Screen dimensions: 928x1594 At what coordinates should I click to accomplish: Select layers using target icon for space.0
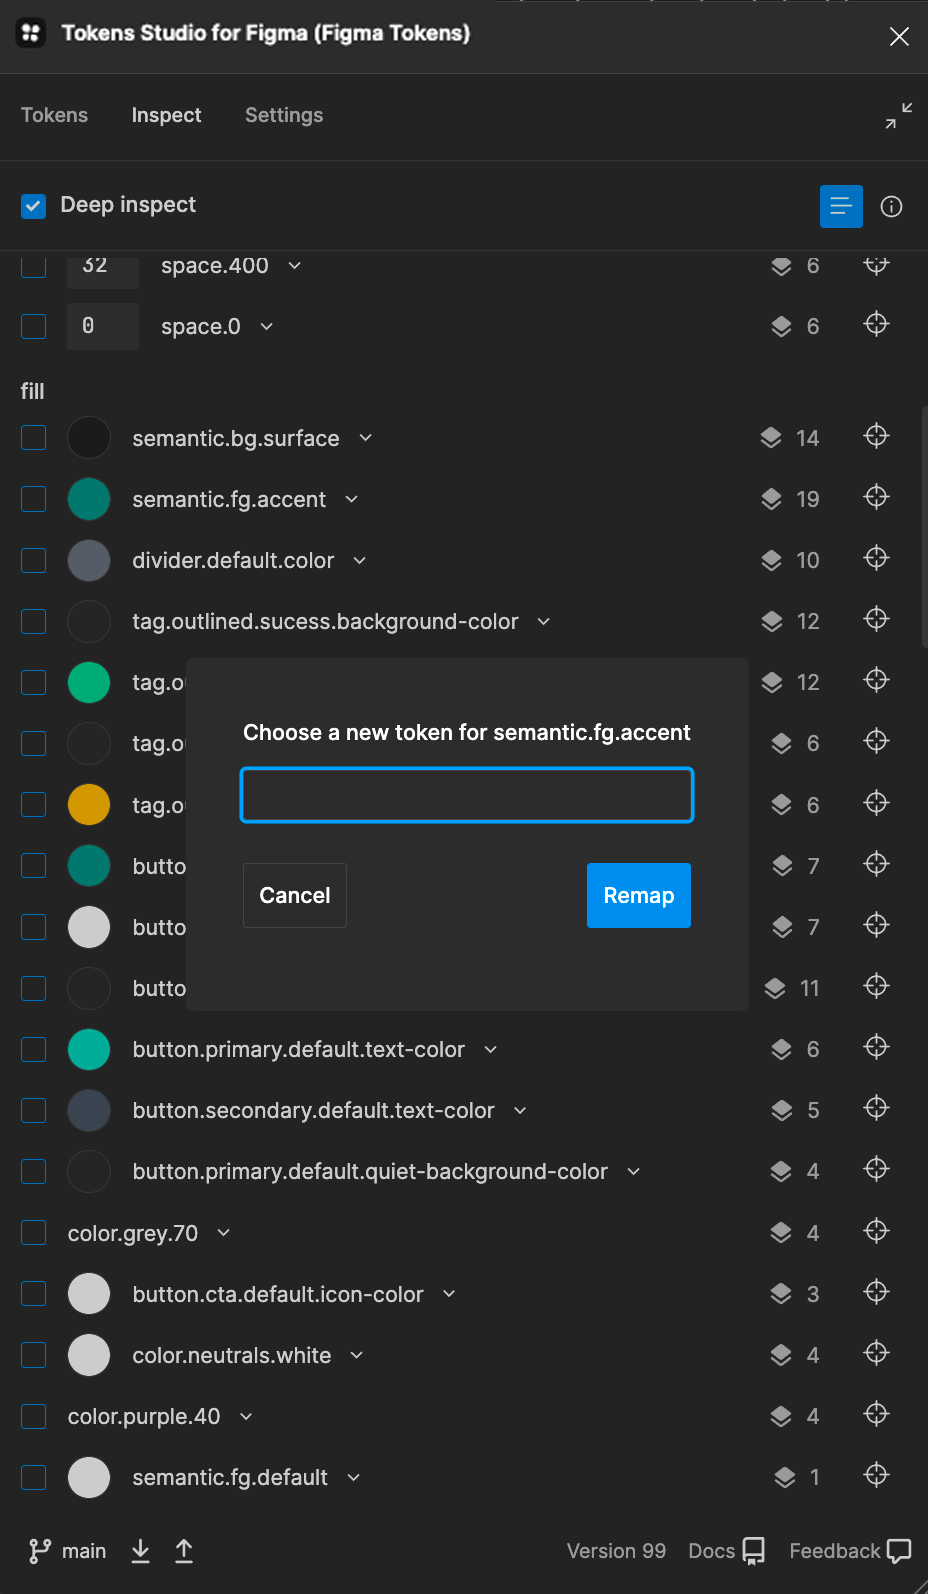[x=876, y=324]
